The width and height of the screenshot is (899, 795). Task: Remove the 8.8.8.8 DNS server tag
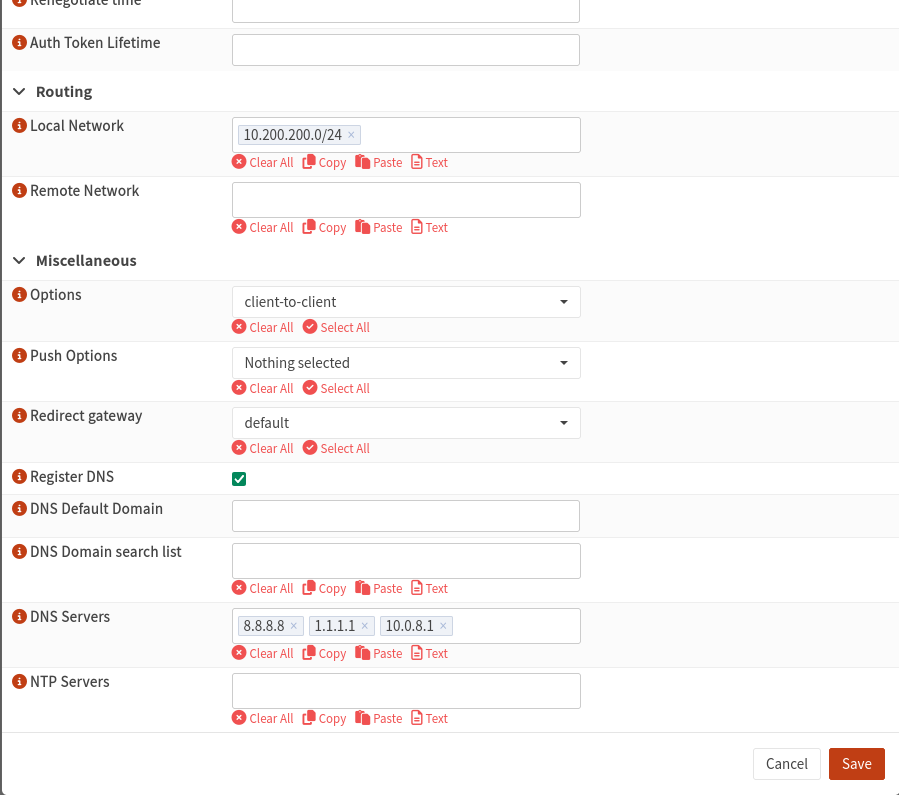click(294, 625)
